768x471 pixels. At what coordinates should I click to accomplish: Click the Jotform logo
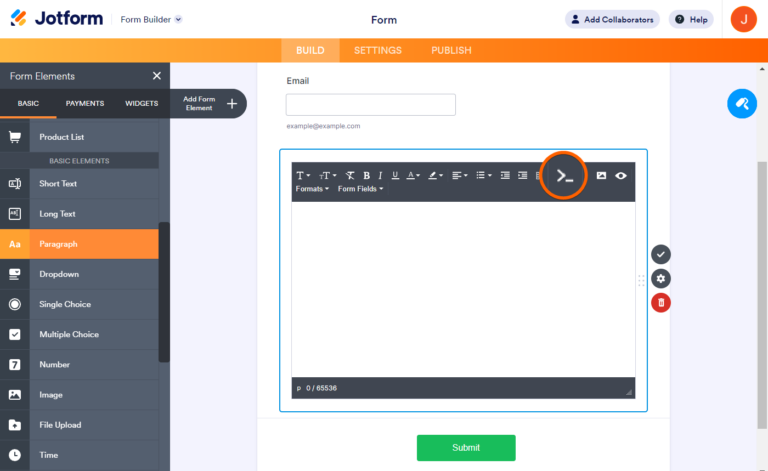tap(57, 19)
